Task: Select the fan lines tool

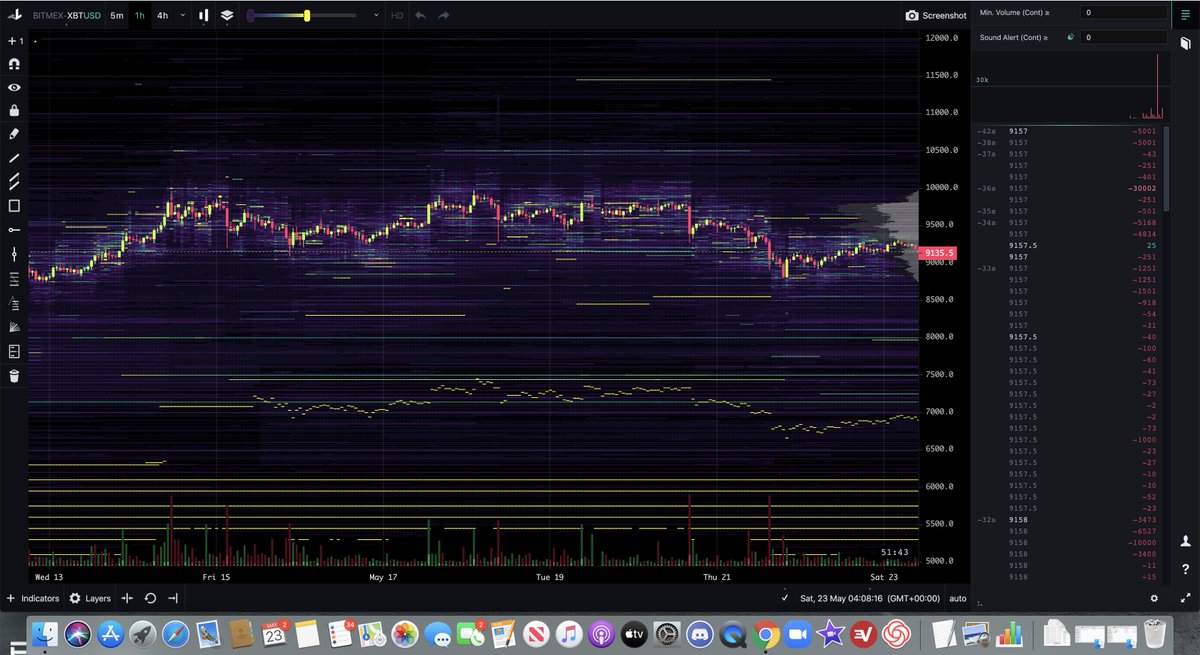Action: click(x=14, y=327)
